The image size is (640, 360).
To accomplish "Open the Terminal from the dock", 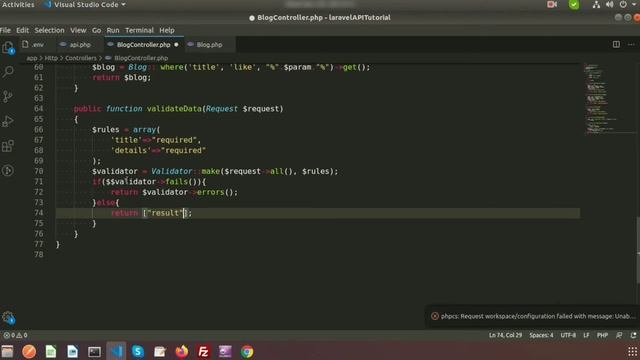I will tap(94, 351).
